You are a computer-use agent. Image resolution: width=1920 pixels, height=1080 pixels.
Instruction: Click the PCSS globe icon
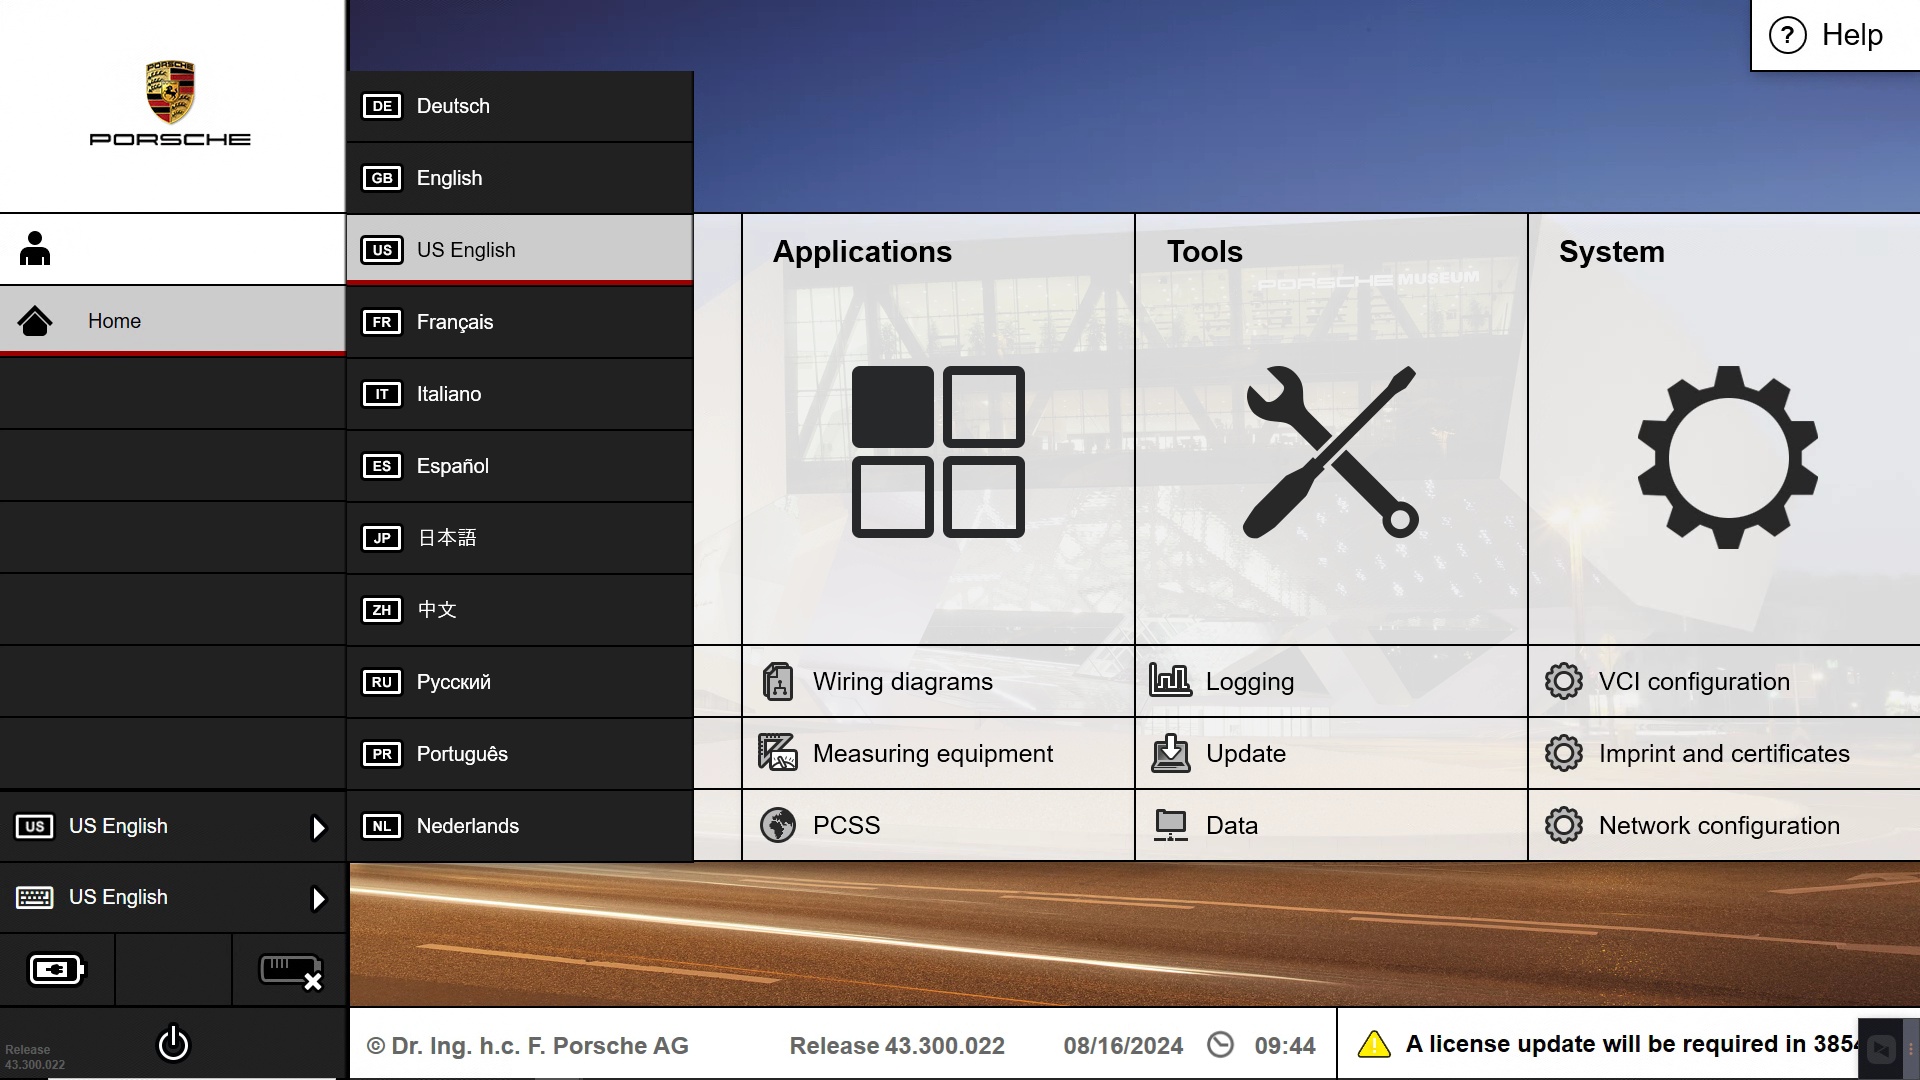pos(778,825)
